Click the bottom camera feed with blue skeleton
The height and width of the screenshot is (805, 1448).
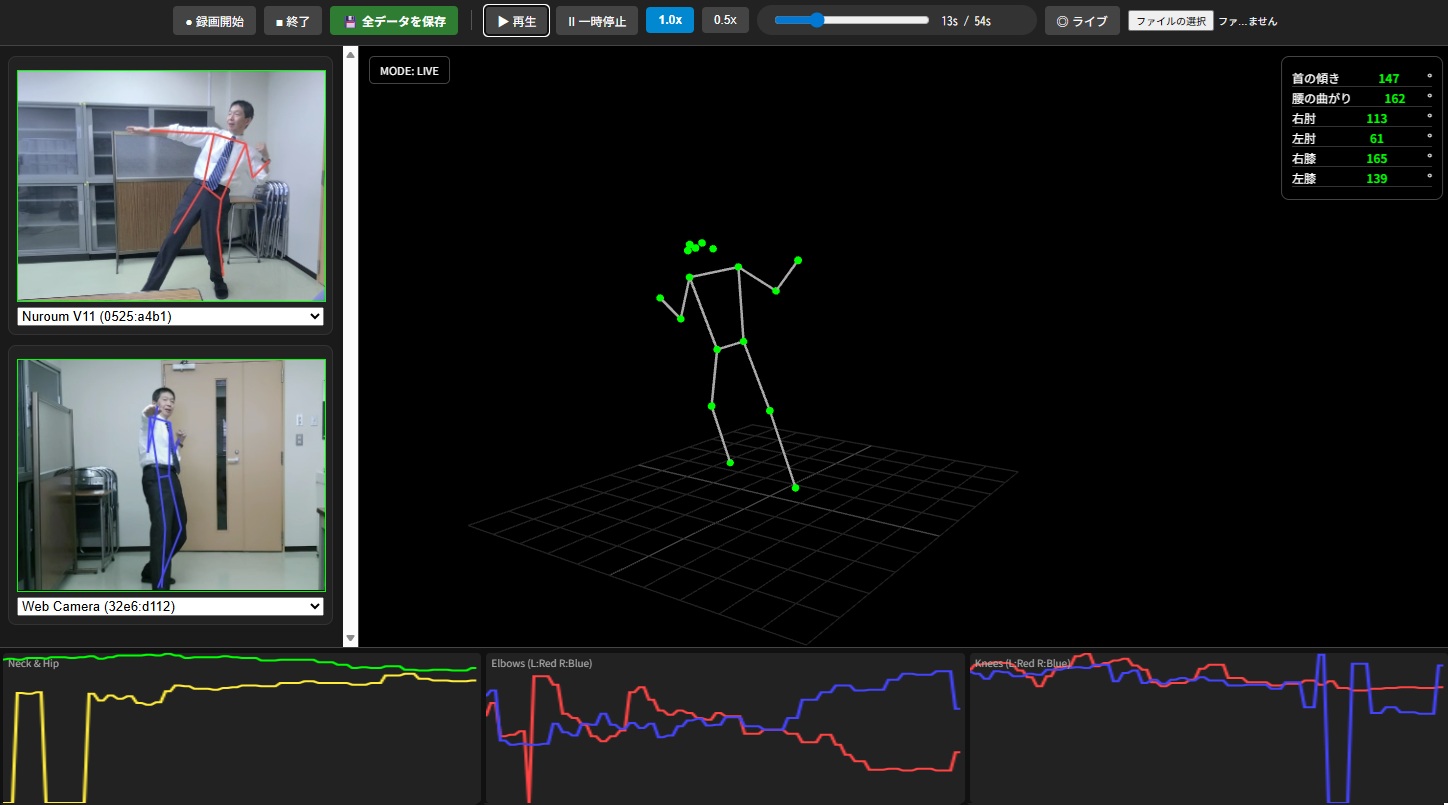(x=171, y=475)
